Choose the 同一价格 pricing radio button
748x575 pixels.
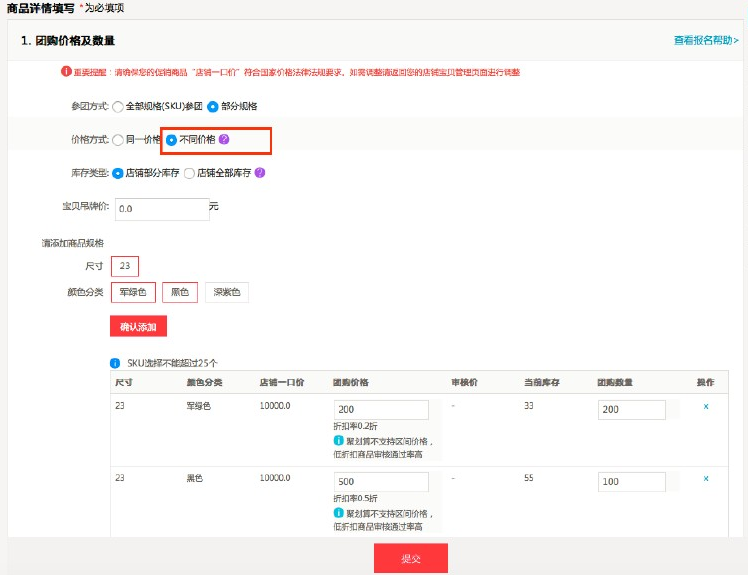pos(118,140)
